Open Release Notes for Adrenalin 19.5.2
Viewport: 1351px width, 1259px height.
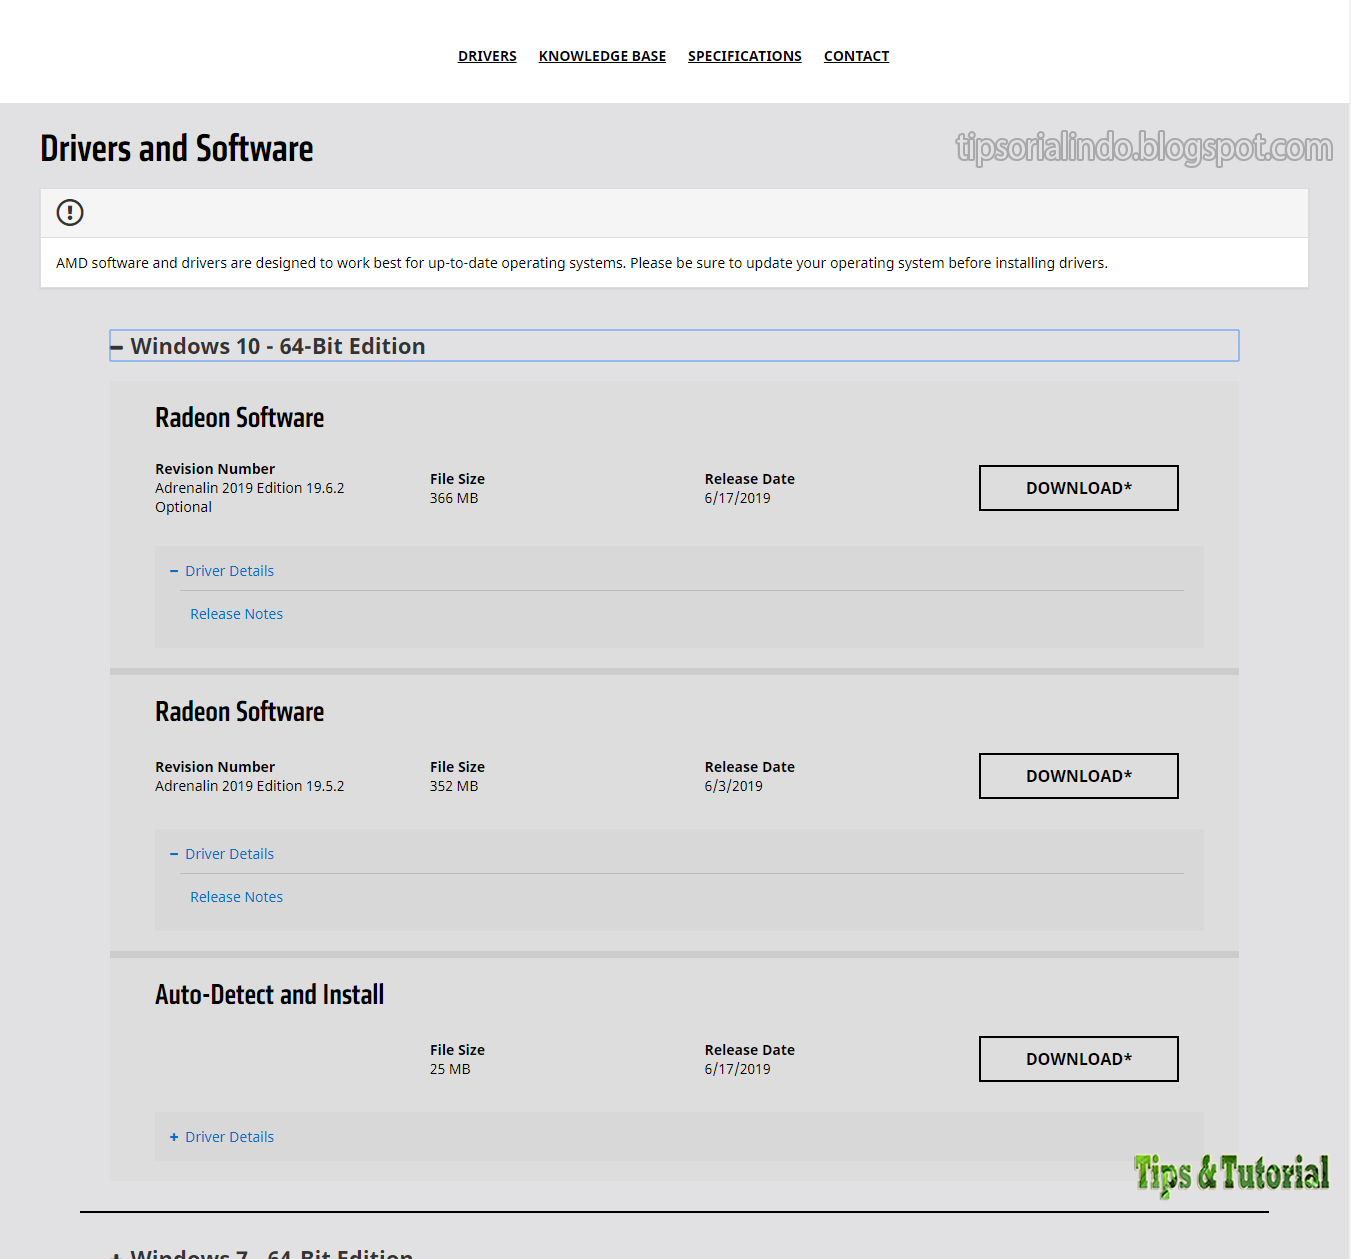pyautogui.click(x=237, y=897)
